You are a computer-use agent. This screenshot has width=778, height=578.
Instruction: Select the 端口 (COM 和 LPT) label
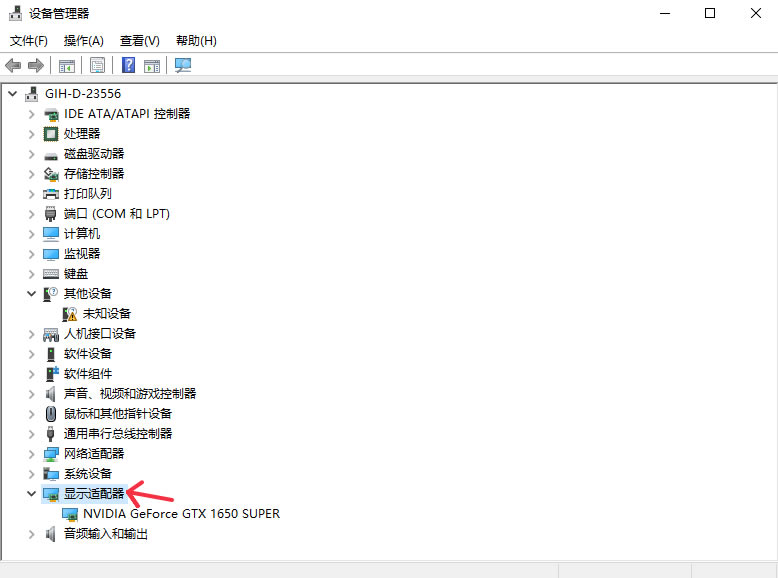click(117, 214)
